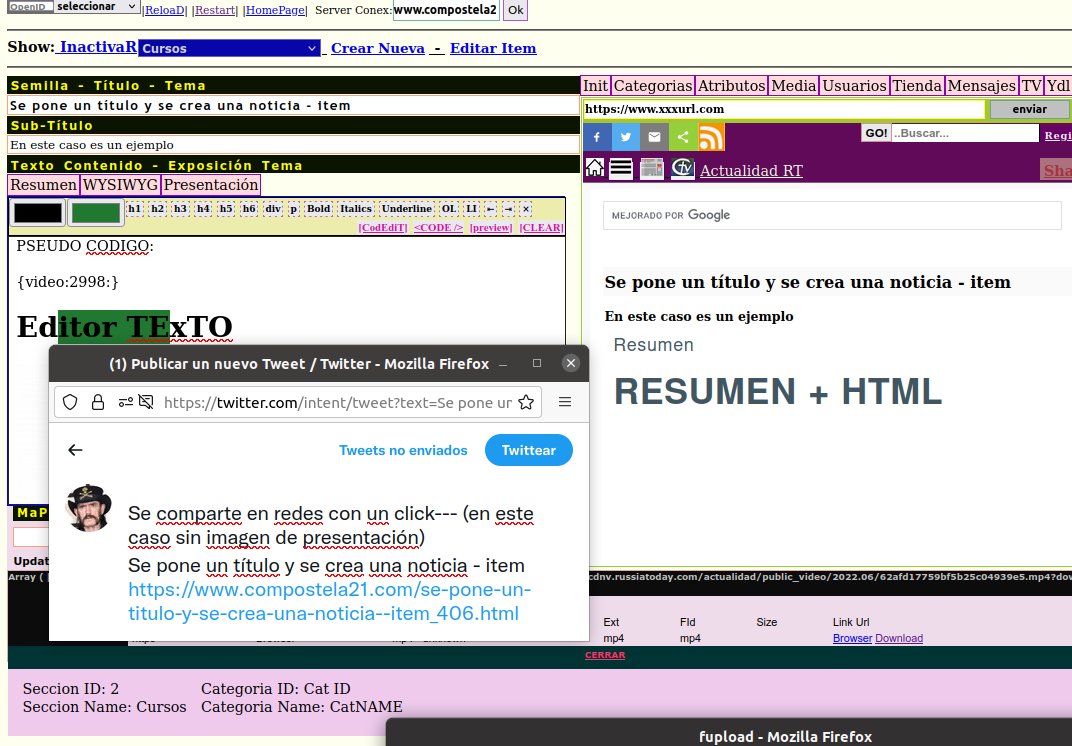Open the Atributos tab
This screenshot has height=746, width=1072.
[732, 85]
